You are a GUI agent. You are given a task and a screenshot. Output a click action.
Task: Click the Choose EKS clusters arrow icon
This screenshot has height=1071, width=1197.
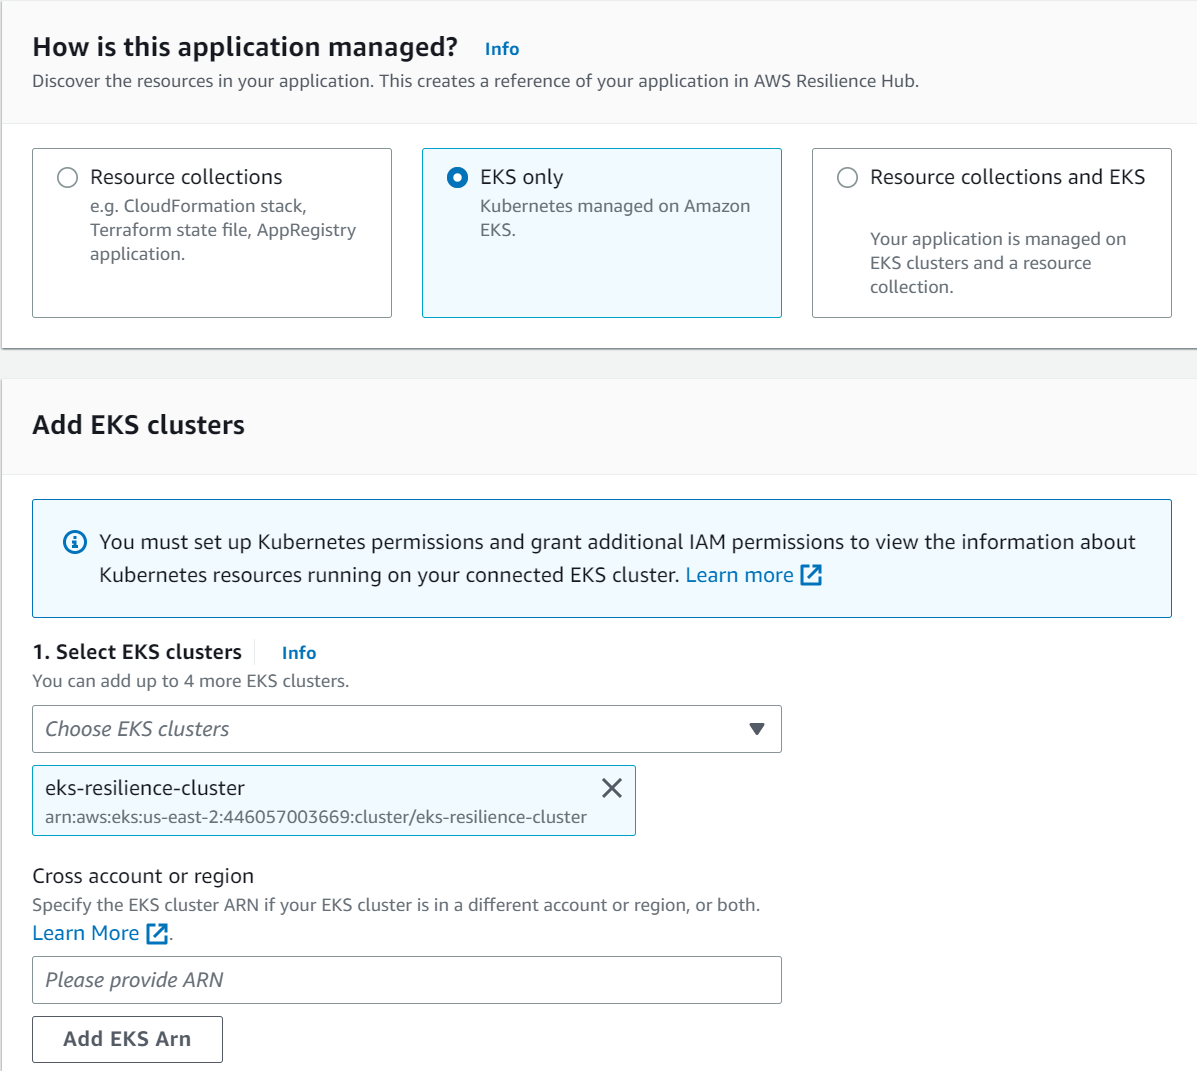click(757, 729)
